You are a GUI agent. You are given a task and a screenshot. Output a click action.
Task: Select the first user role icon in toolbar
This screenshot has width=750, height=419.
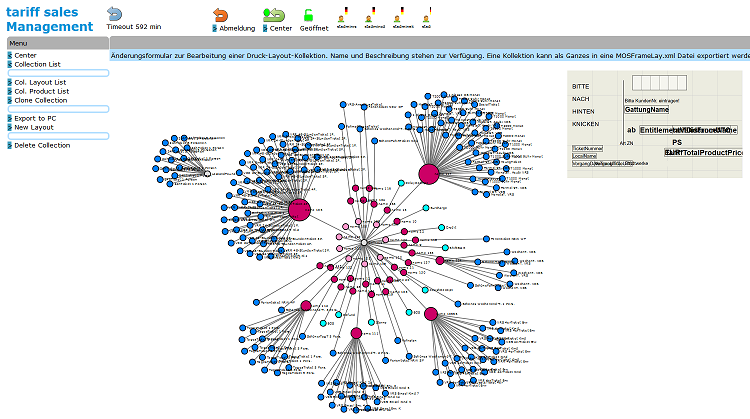pyautogui.click(x=344, y=15)
